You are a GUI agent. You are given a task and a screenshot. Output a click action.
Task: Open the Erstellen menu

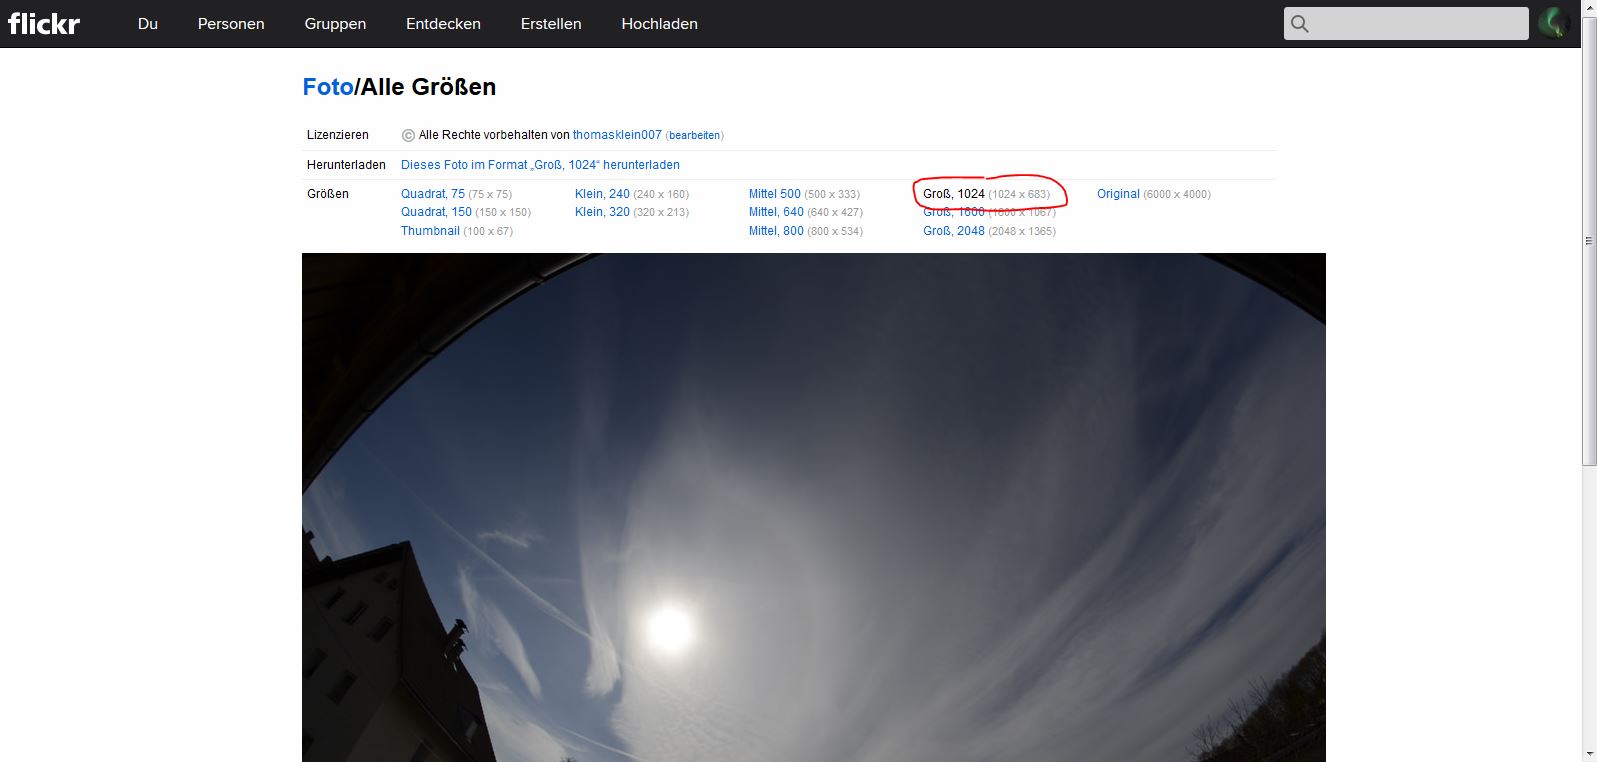pyautogui.click(x=551, y=24)
